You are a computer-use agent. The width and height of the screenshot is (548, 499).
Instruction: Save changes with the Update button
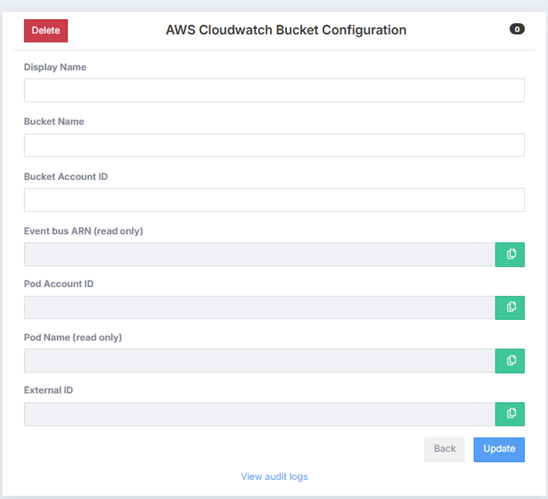[499, 449]
